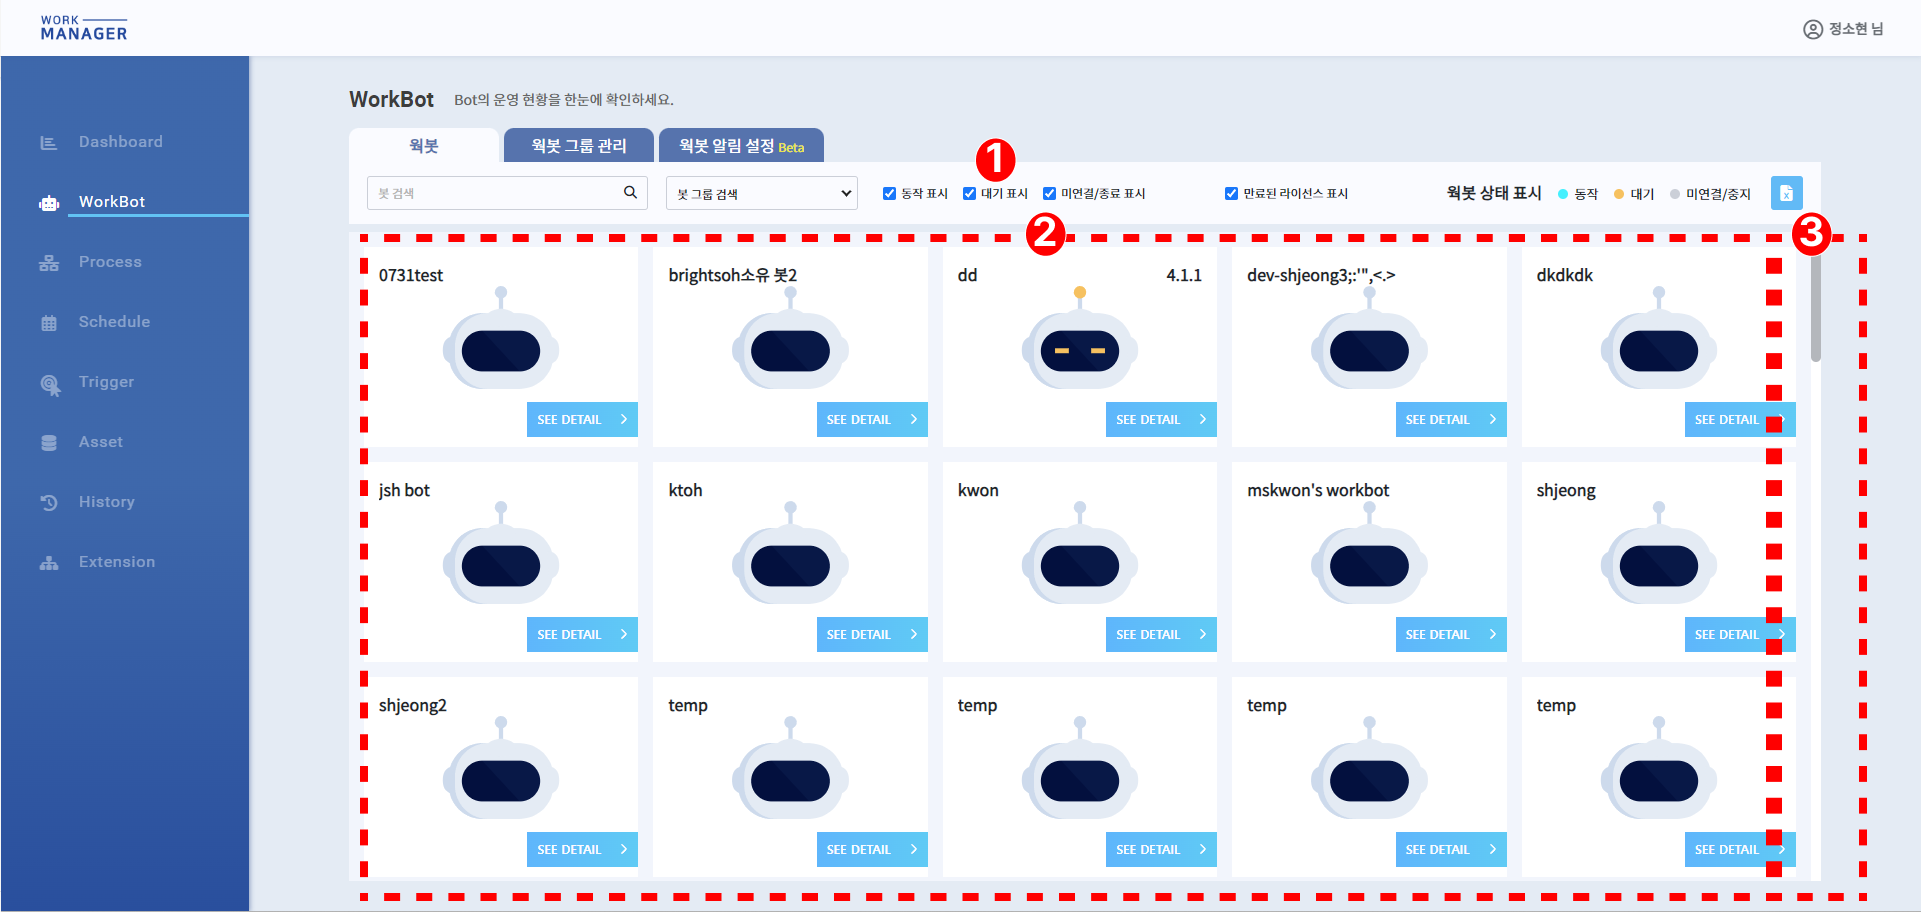Open the Dashboard sidebar icon
This screenshot has width=1921, height=912.
48,143
